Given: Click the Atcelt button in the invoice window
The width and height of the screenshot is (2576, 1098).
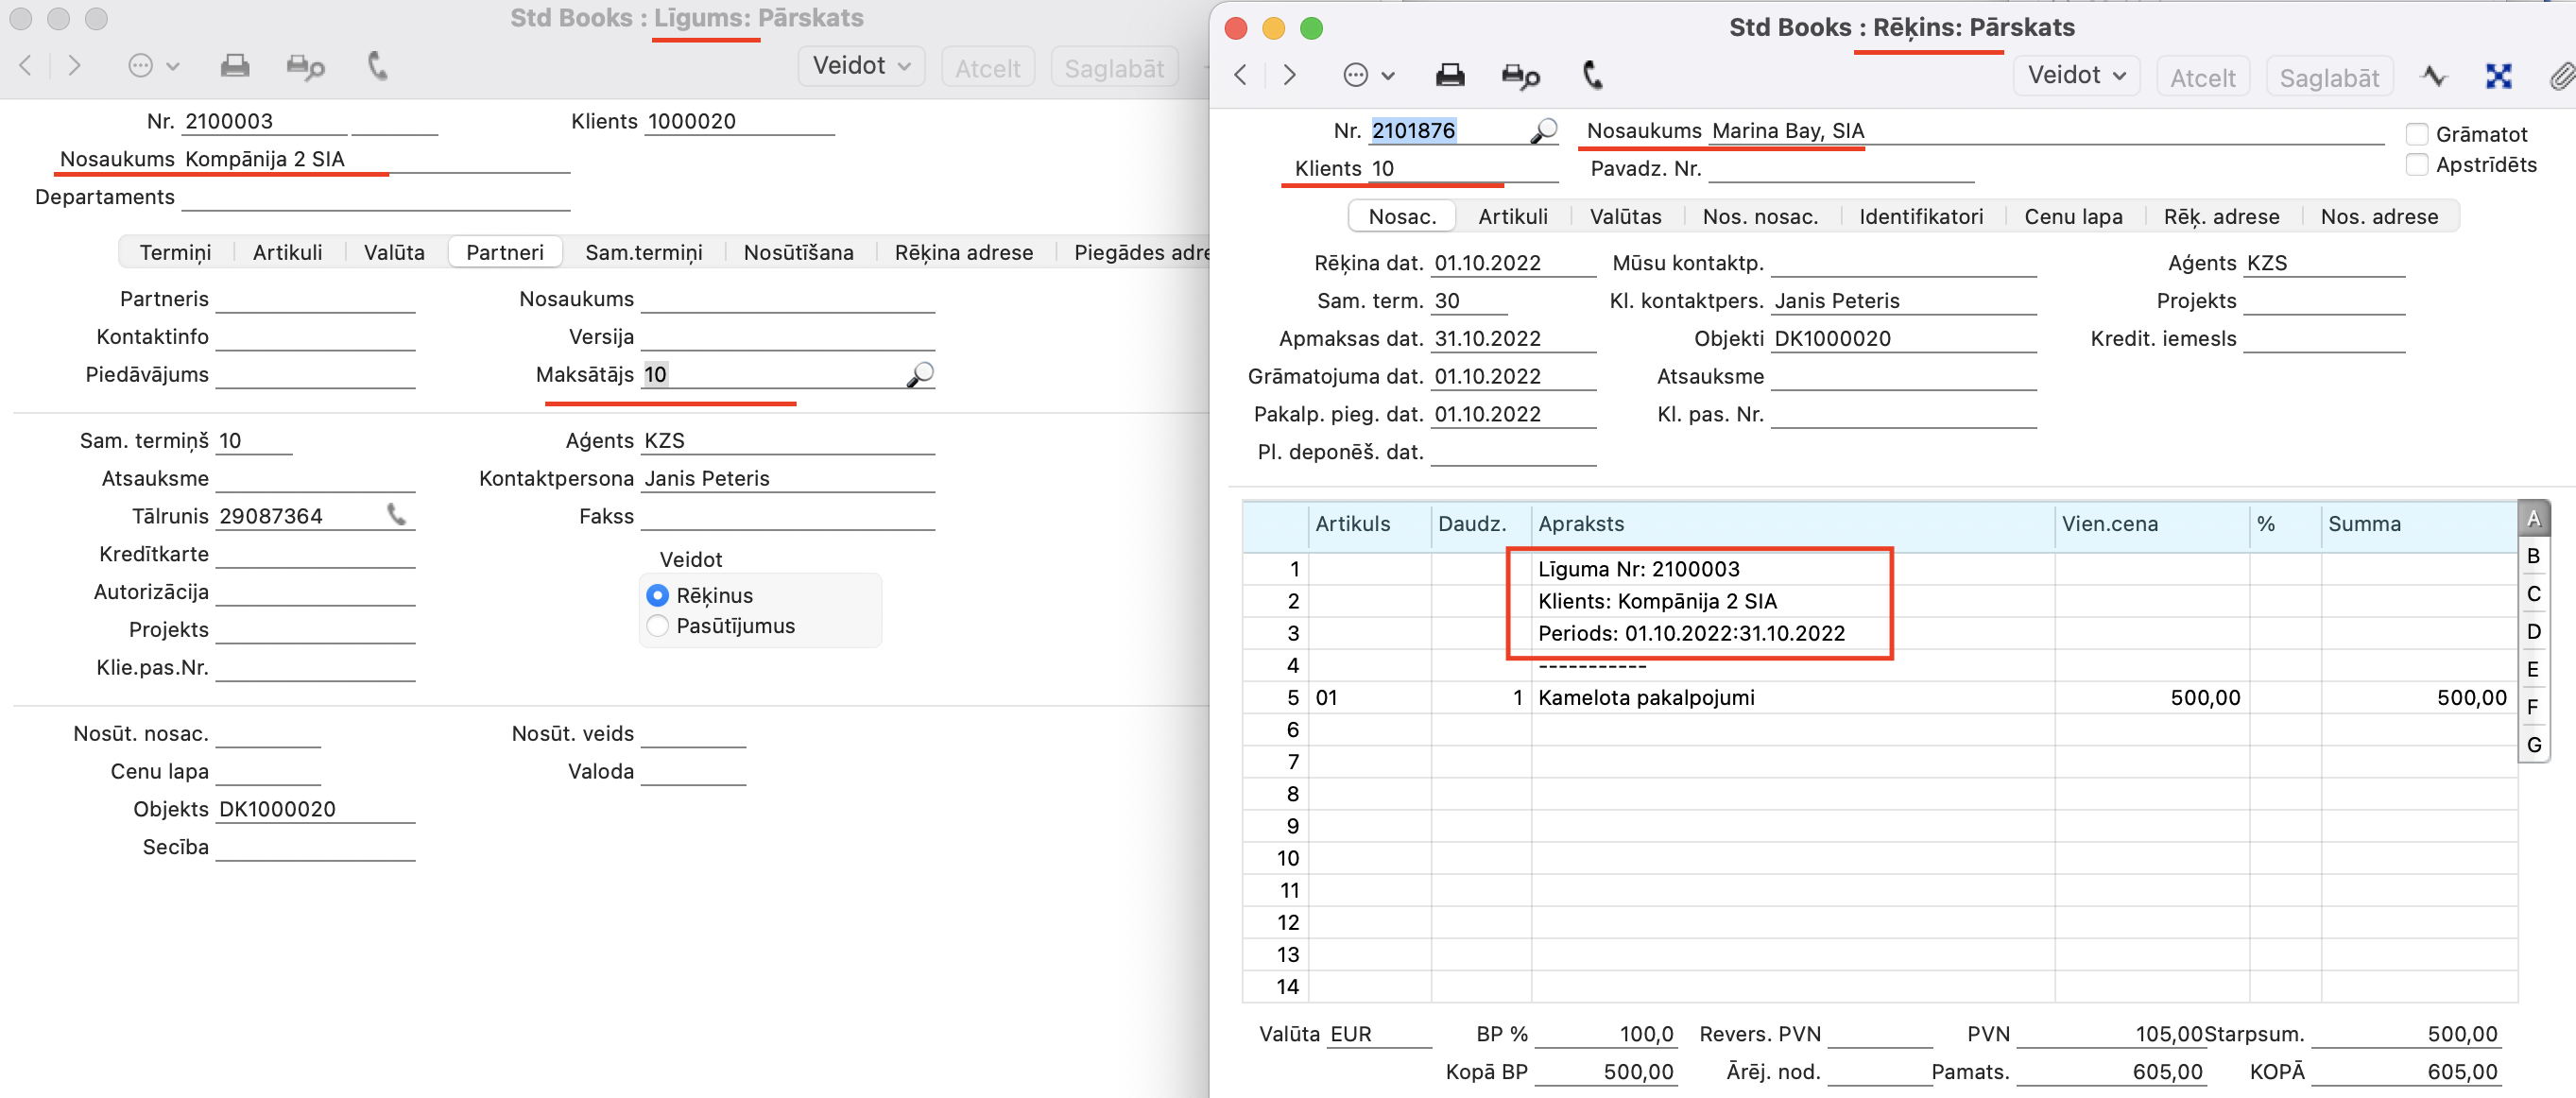Looking at the screenshot, I should [x=2202, y=78].
